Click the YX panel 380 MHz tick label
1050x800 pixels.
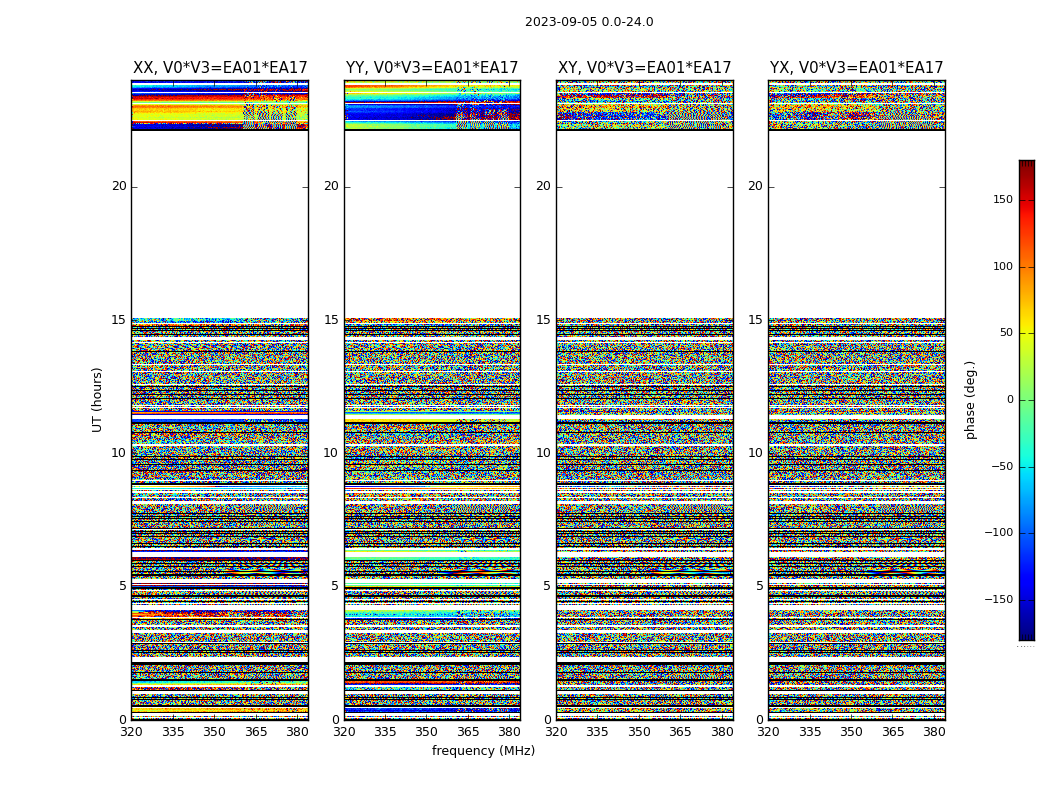click(934, 732)
